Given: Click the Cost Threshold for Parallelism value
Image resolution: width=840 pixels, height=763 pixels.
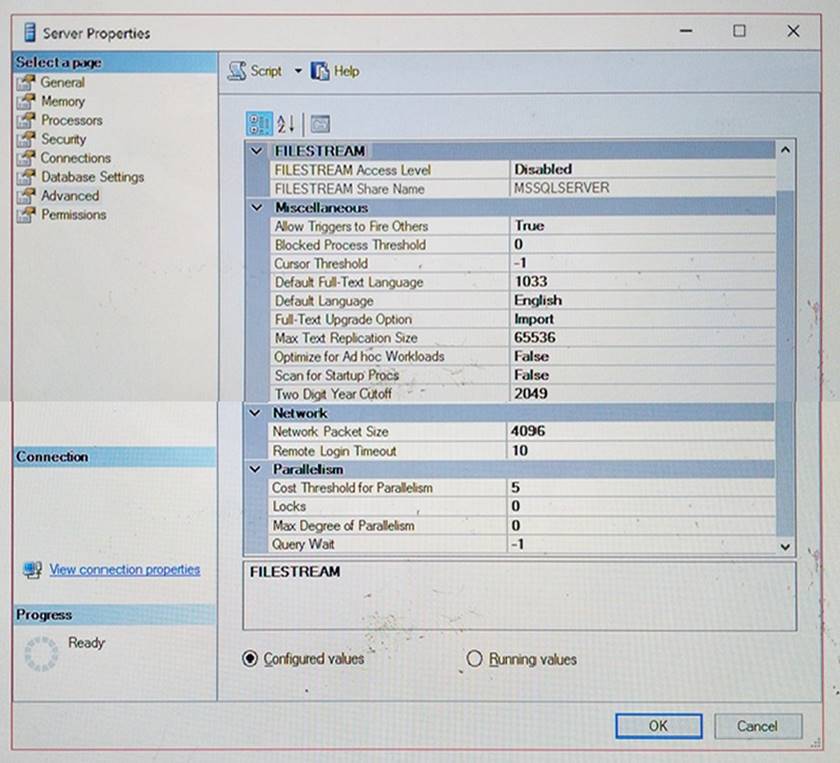Looking at the screenshot, I should (640, 488).
